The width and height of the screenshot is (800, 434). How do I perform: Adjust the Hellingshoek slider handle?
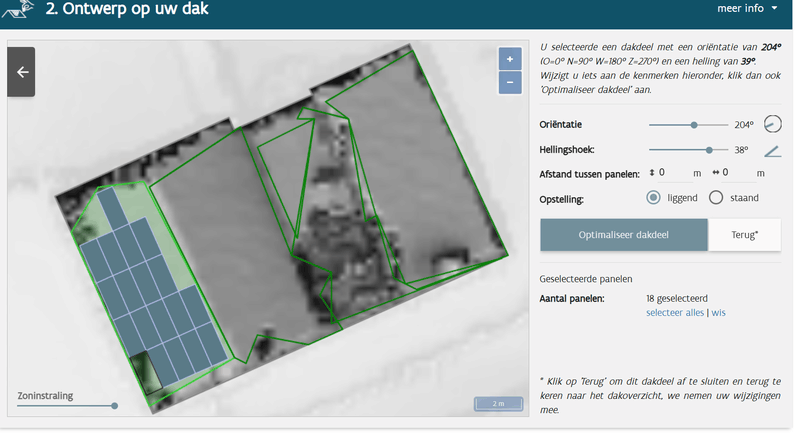click(x=709, y=150)
